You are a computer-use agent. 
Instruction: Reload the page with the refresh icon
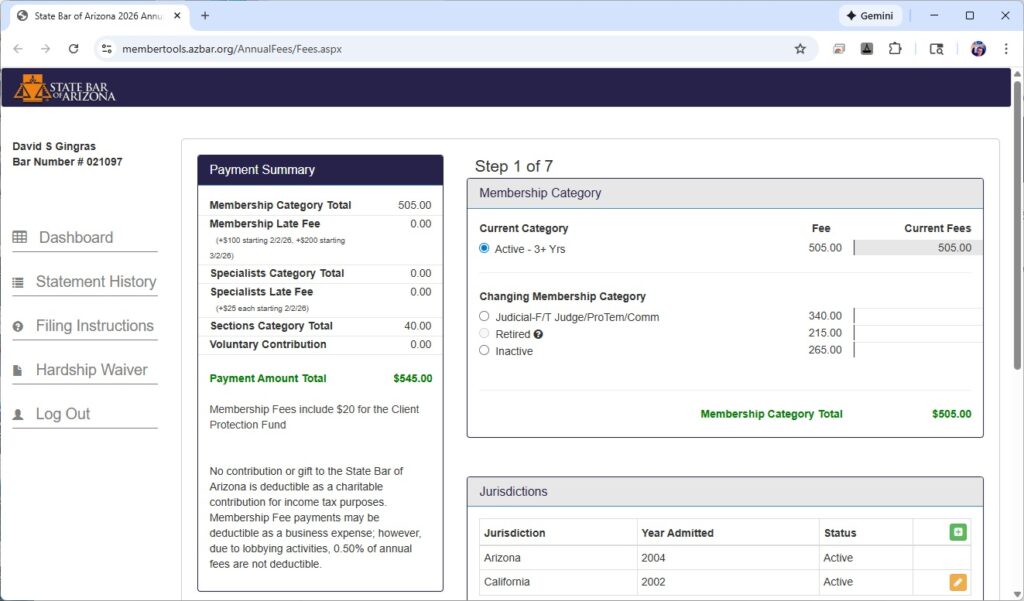click(73, 49)
